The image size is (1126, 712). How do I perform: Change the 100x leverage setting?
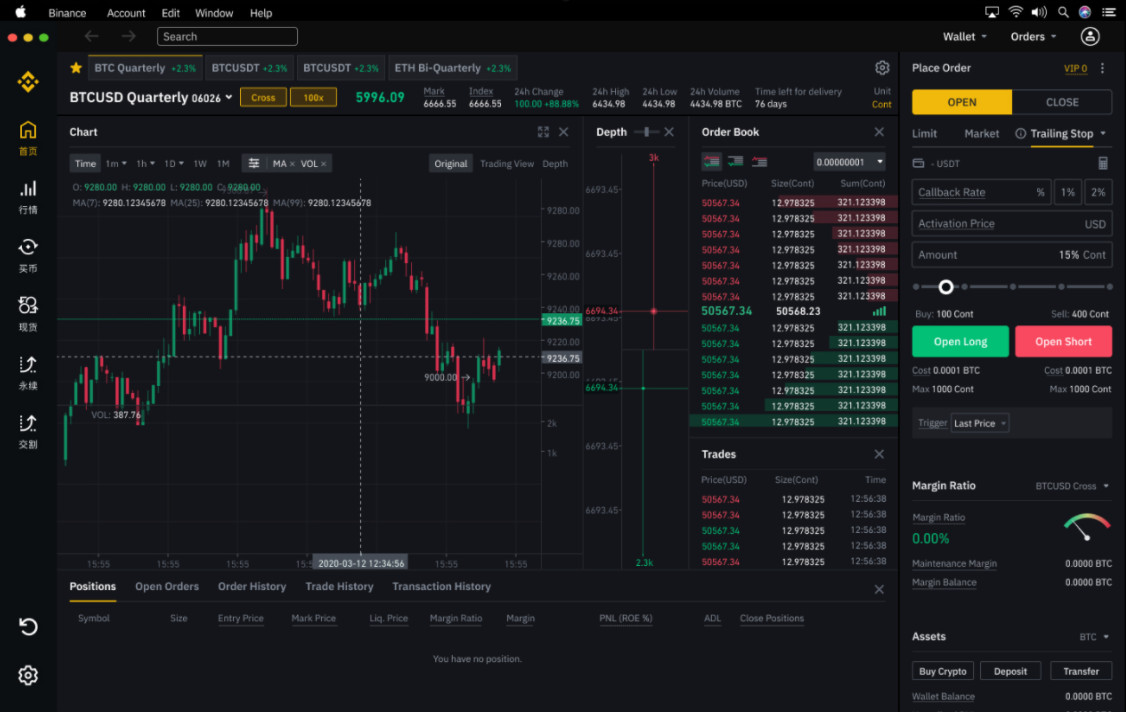pos(313,97)
